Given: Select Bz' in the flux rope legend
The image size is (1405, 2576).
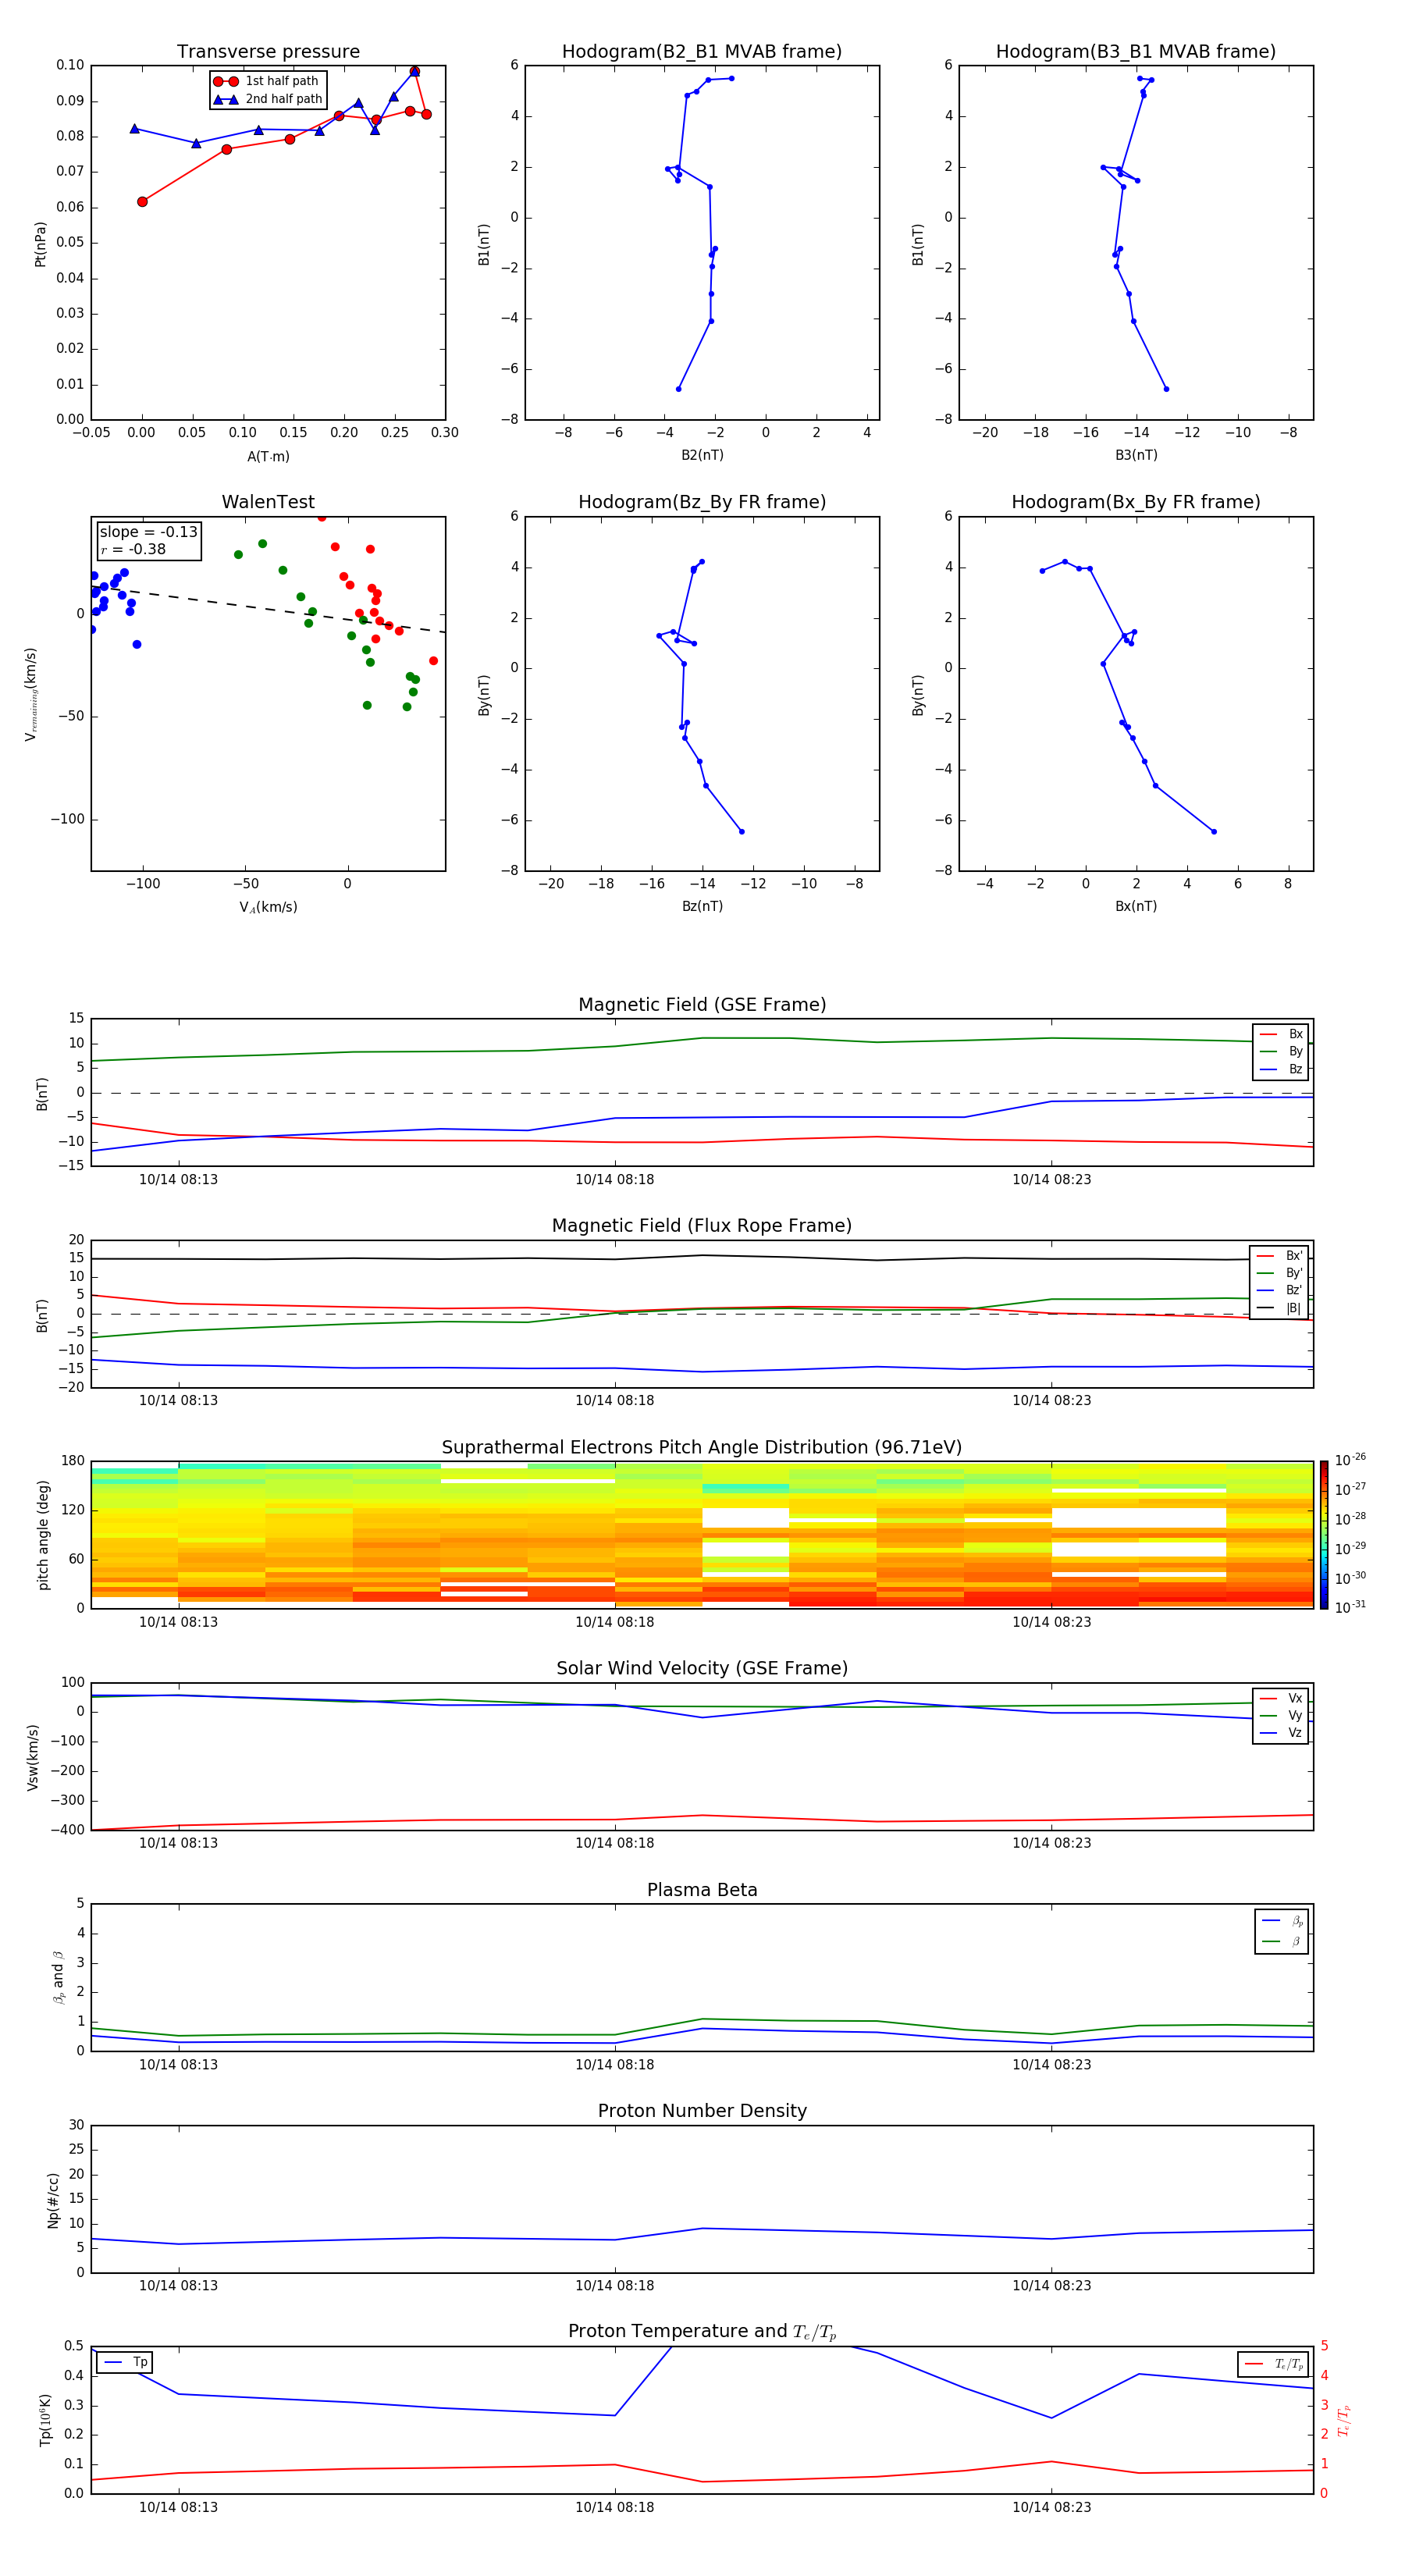Looking at the screenshot, I should [1279, 1290].
